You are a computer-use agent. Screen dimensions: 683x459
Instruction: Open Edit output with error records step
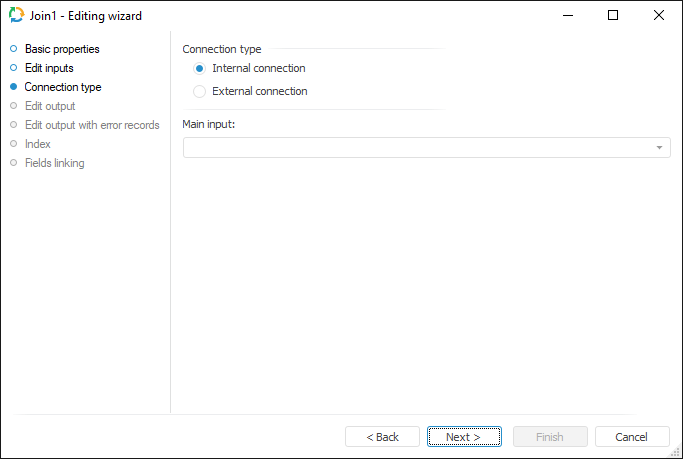pyautogui.click(x=92, y=125)
